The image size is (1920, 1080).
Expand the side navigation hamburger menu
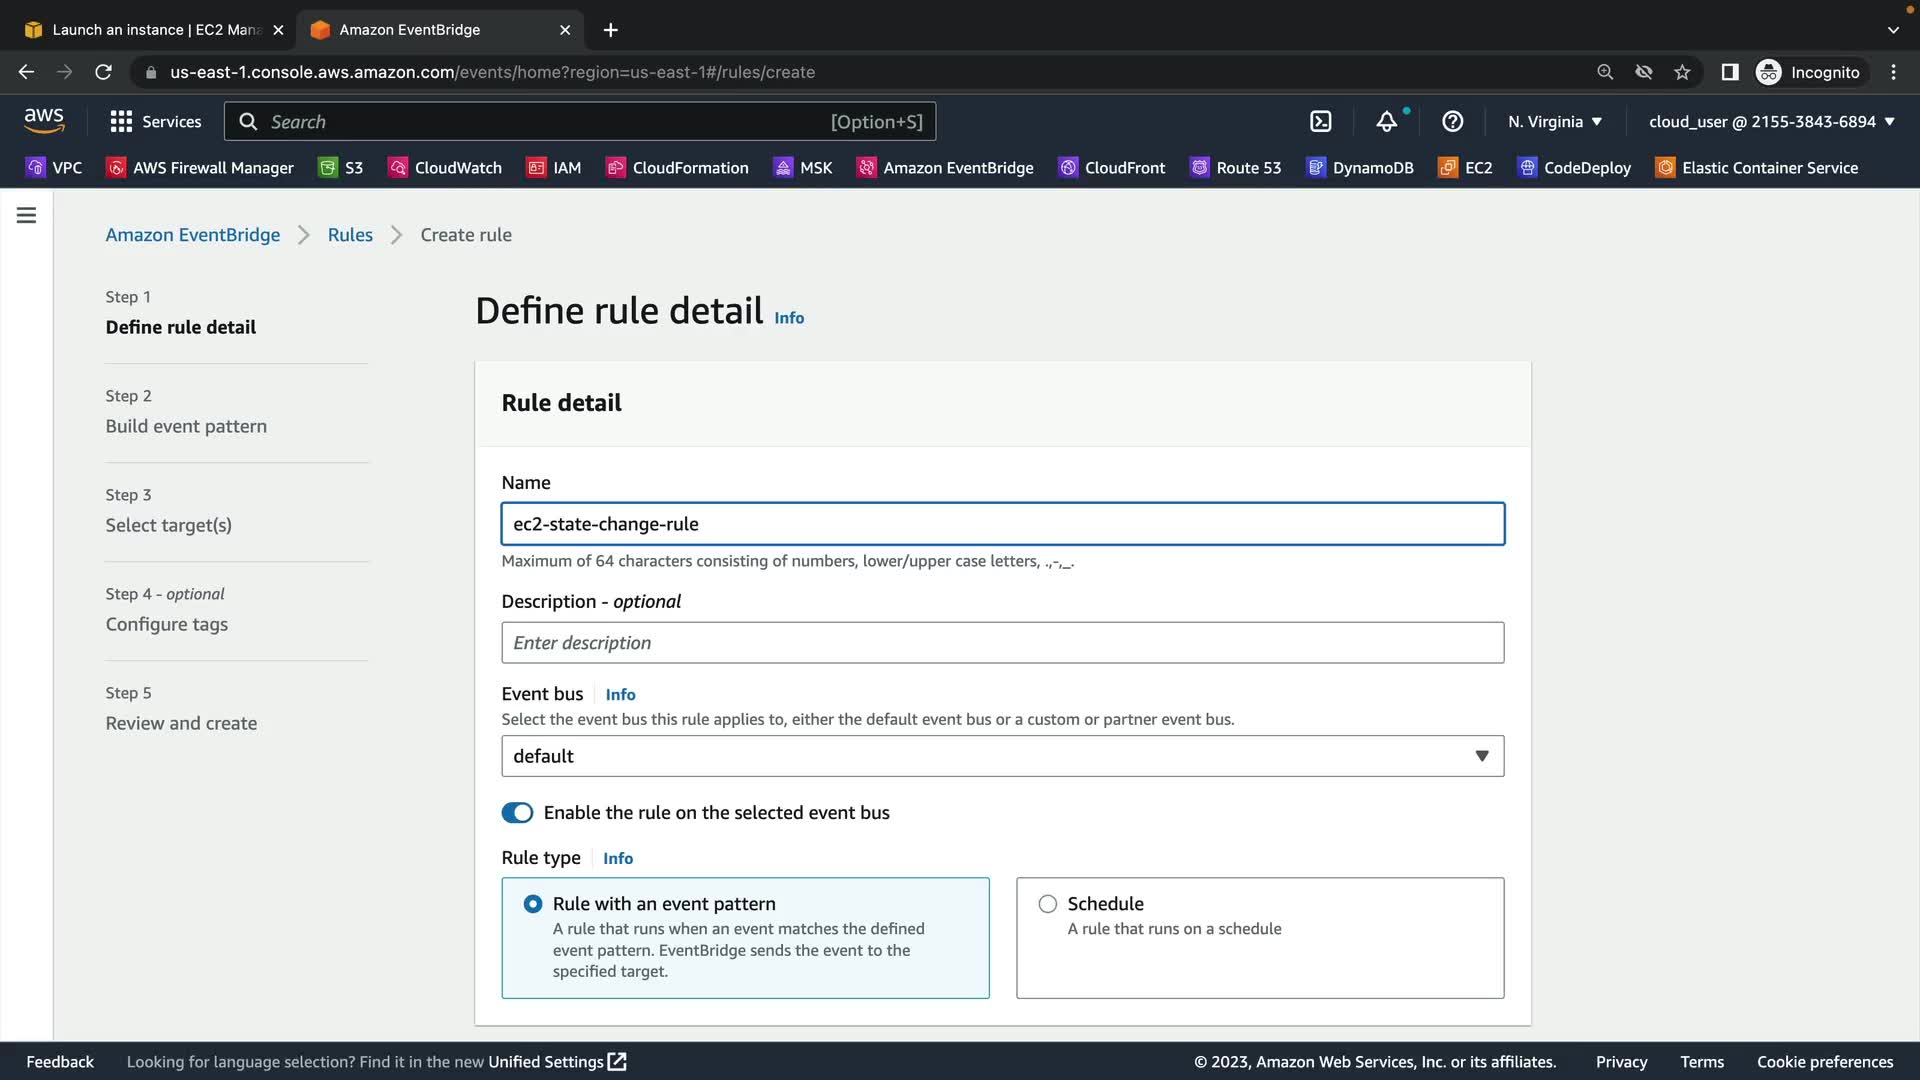[x=27, y=215]
